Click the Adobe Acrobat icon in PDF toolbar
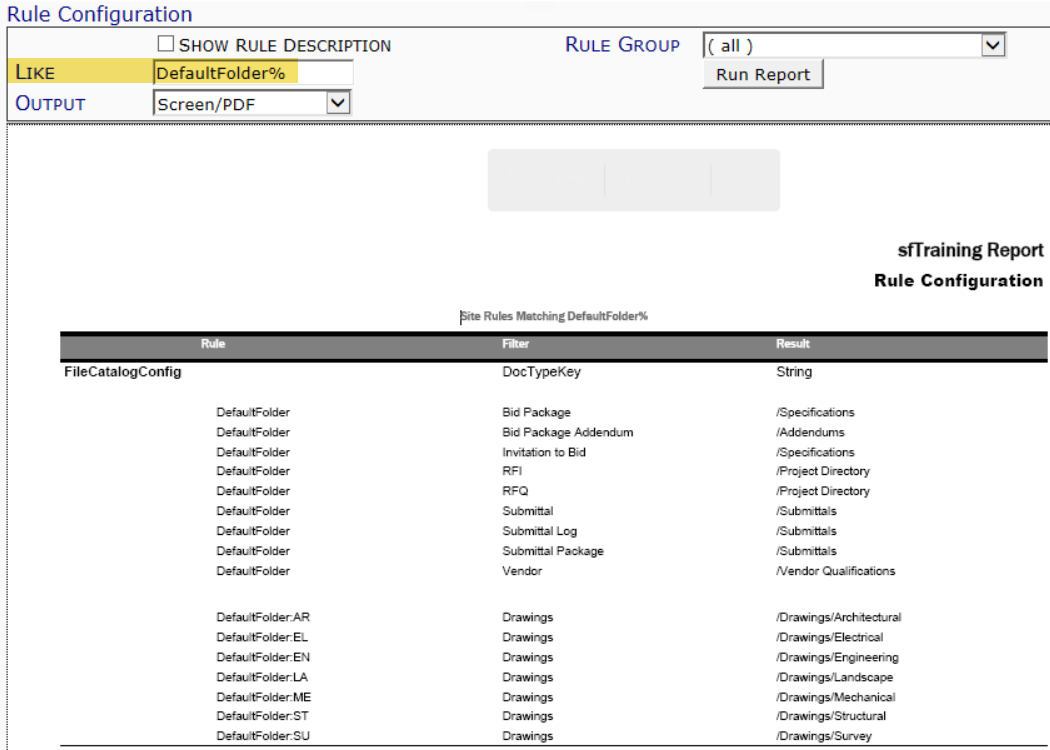1050x750 pixels. click(745, 180)
